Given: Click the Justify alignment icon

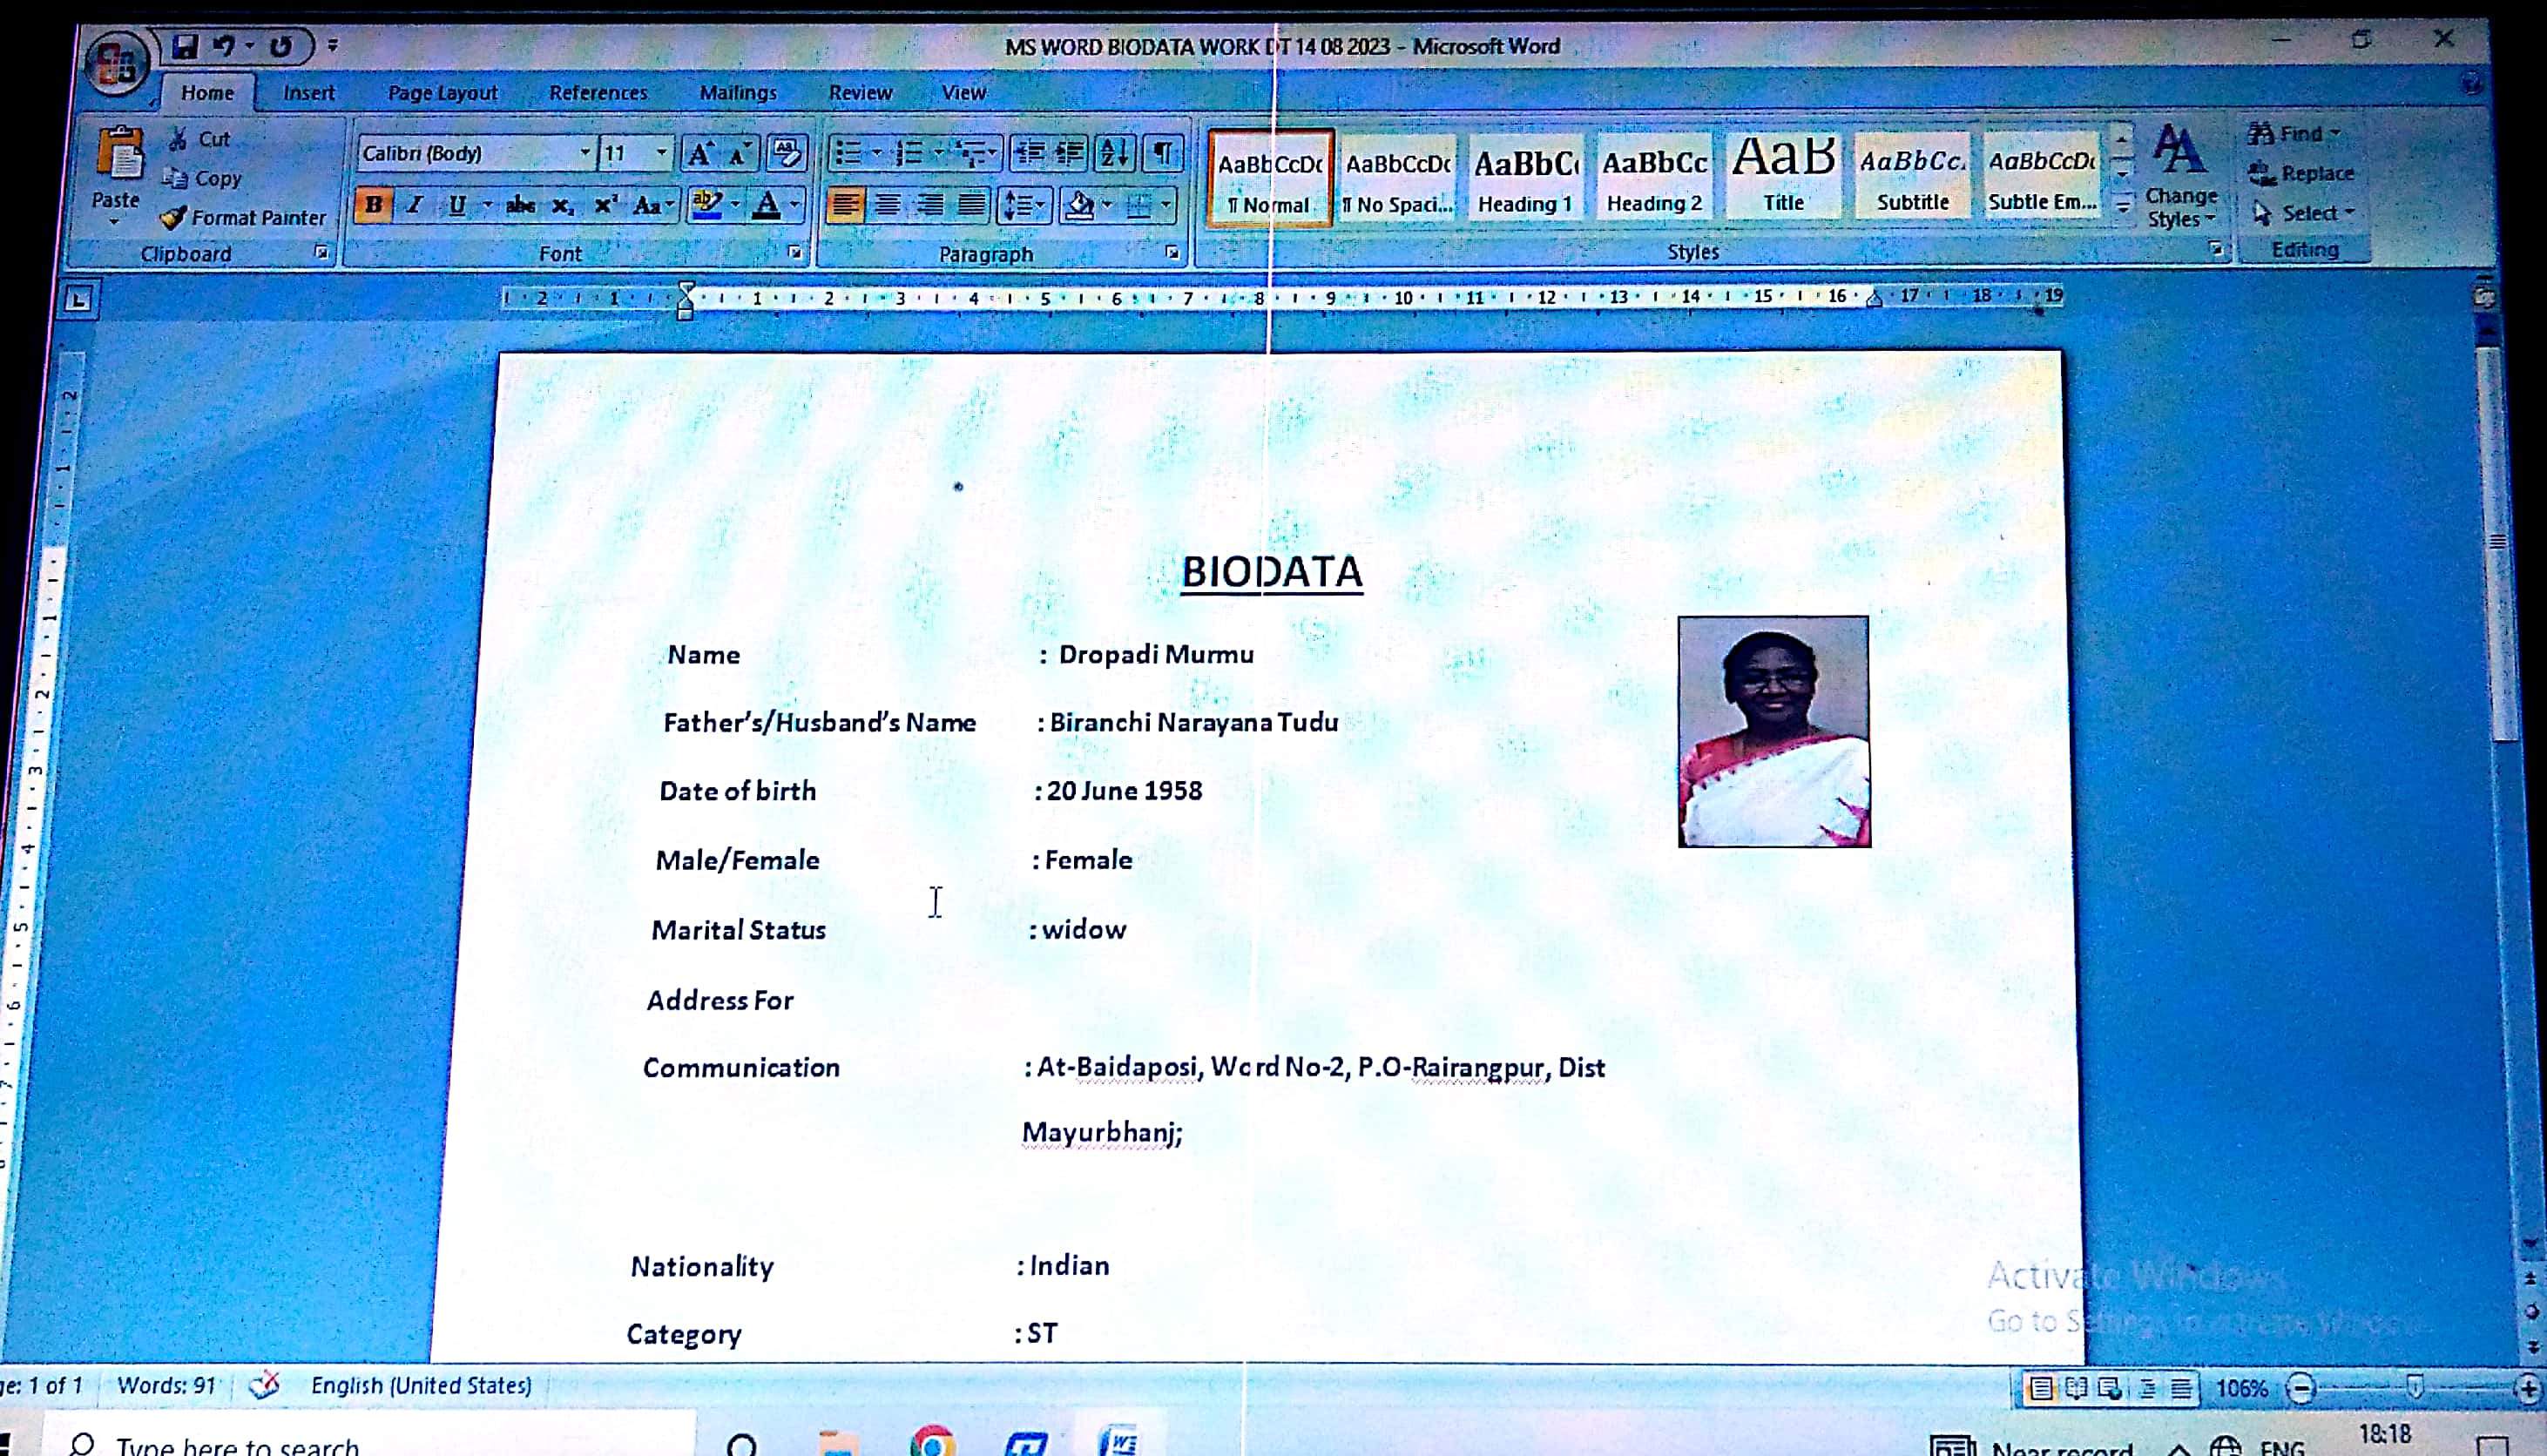Looking at the screenshot, I should tap(971, 205).
